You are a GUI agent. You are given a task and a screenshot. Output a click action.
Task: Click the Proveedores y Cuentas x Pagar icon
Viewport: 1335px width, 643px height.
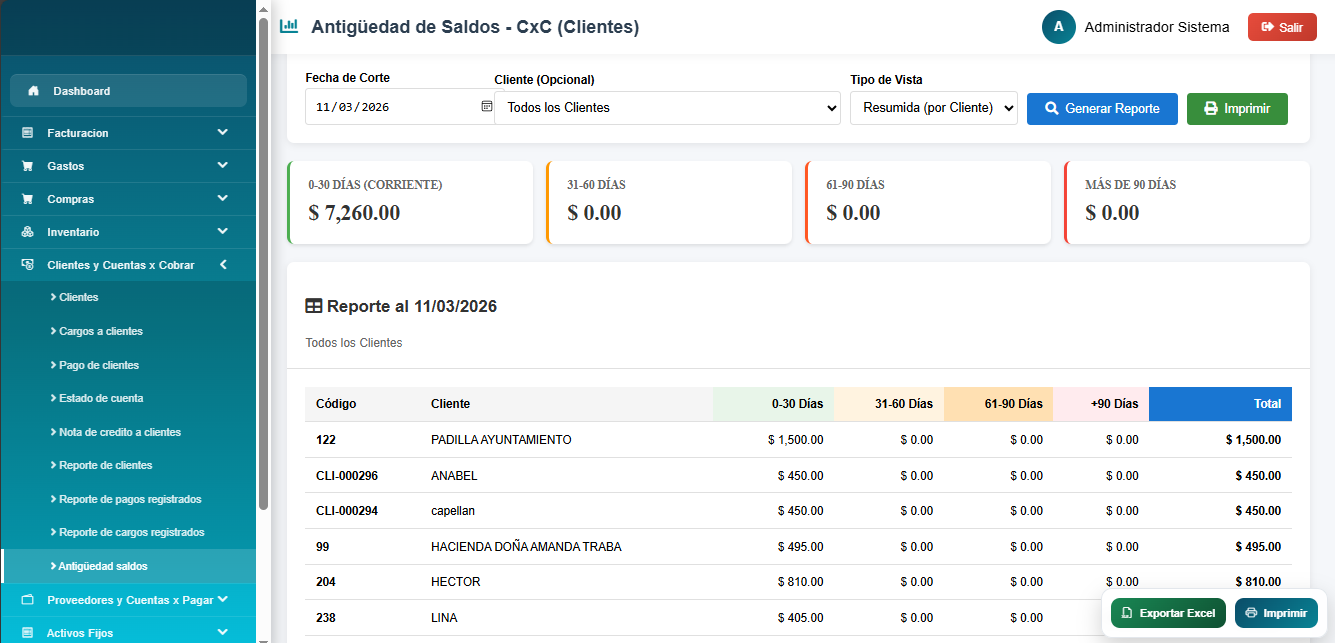[x=28, y=600]
